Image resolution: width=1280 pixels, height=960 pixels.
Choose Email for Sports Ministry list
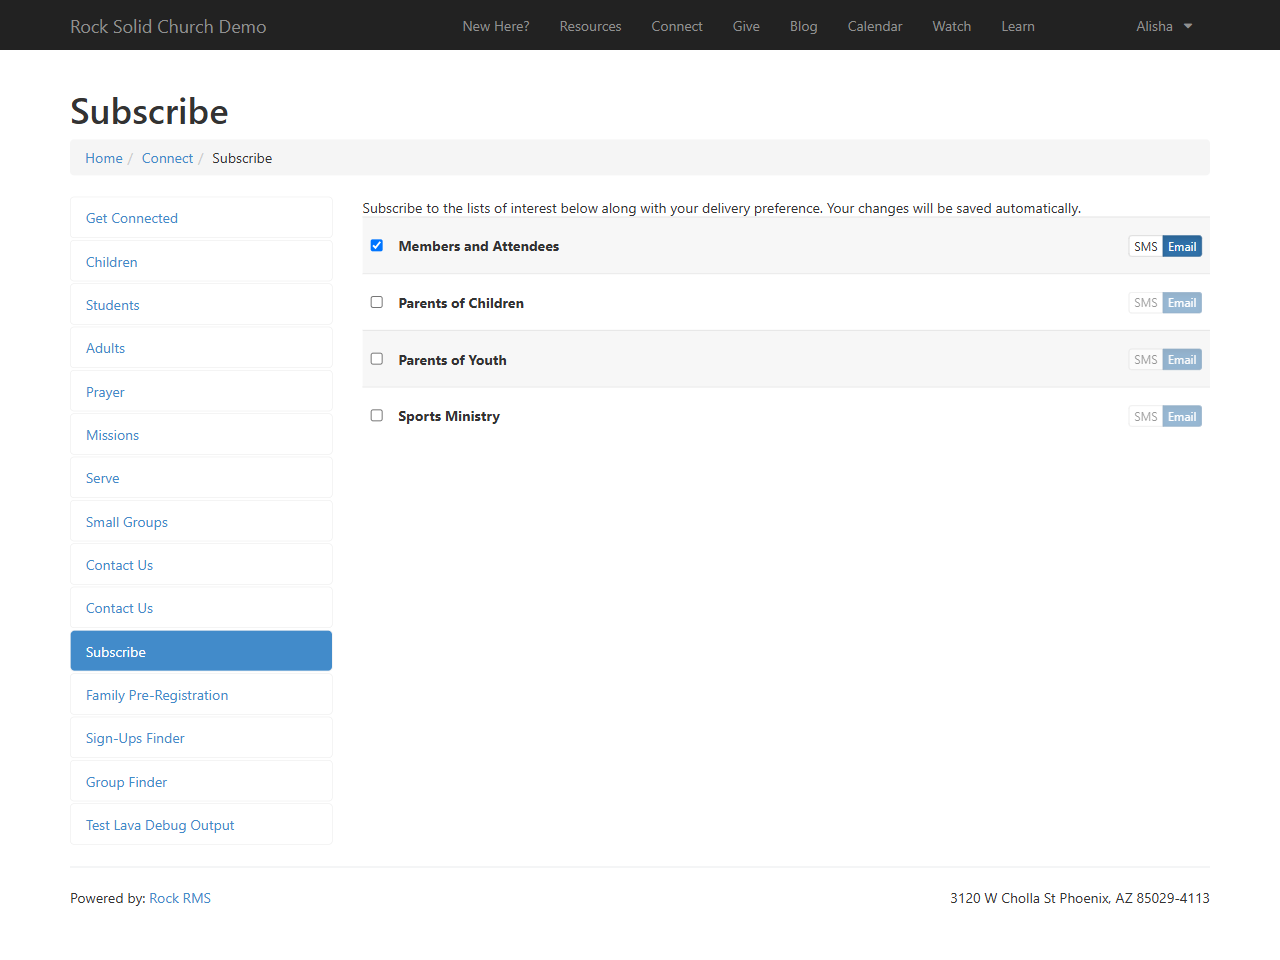(x=1182, y=417)
